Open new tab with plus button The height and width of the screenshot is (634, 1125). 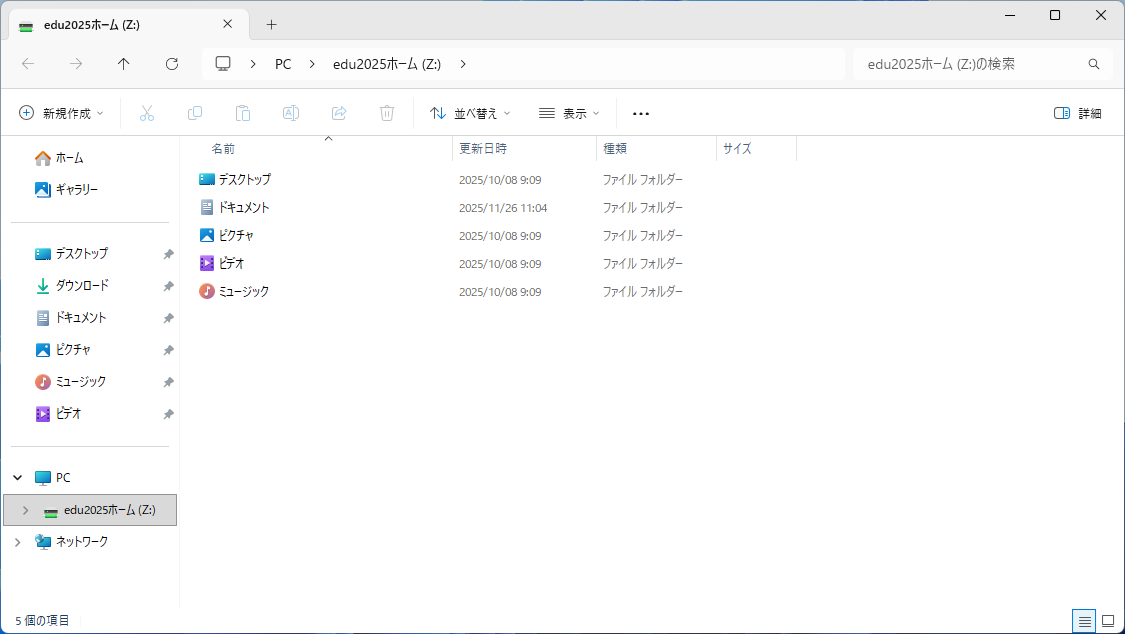point(271,25)
